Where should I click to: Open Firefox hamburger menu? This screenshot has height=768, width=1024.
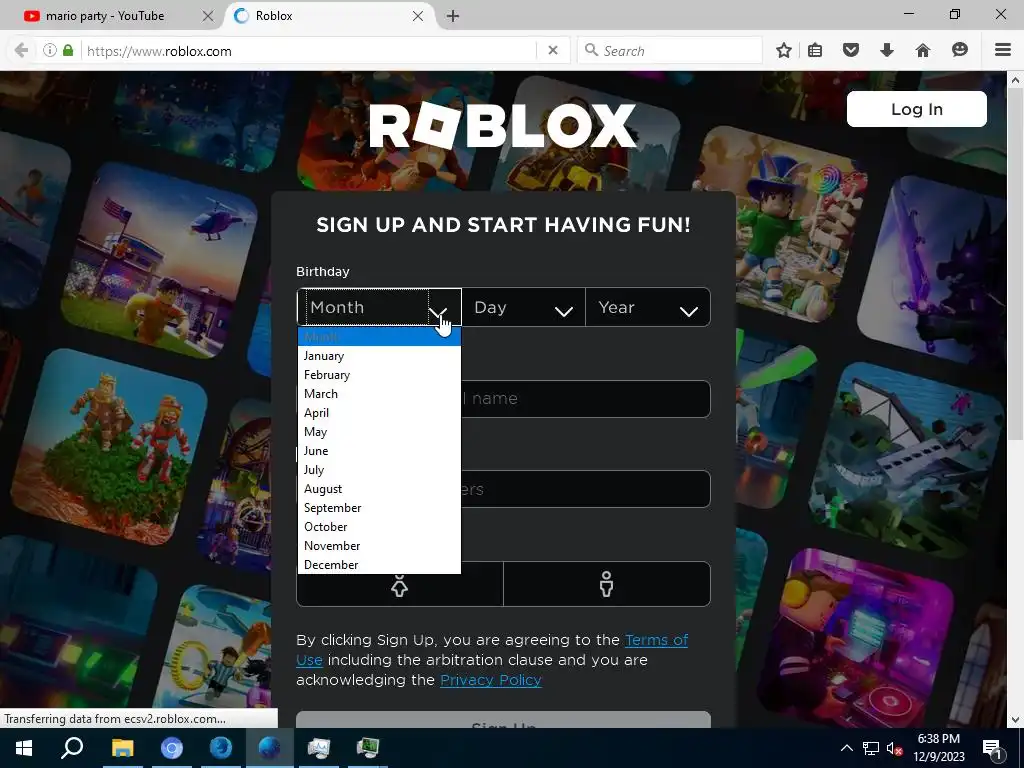pos(1003,50)
